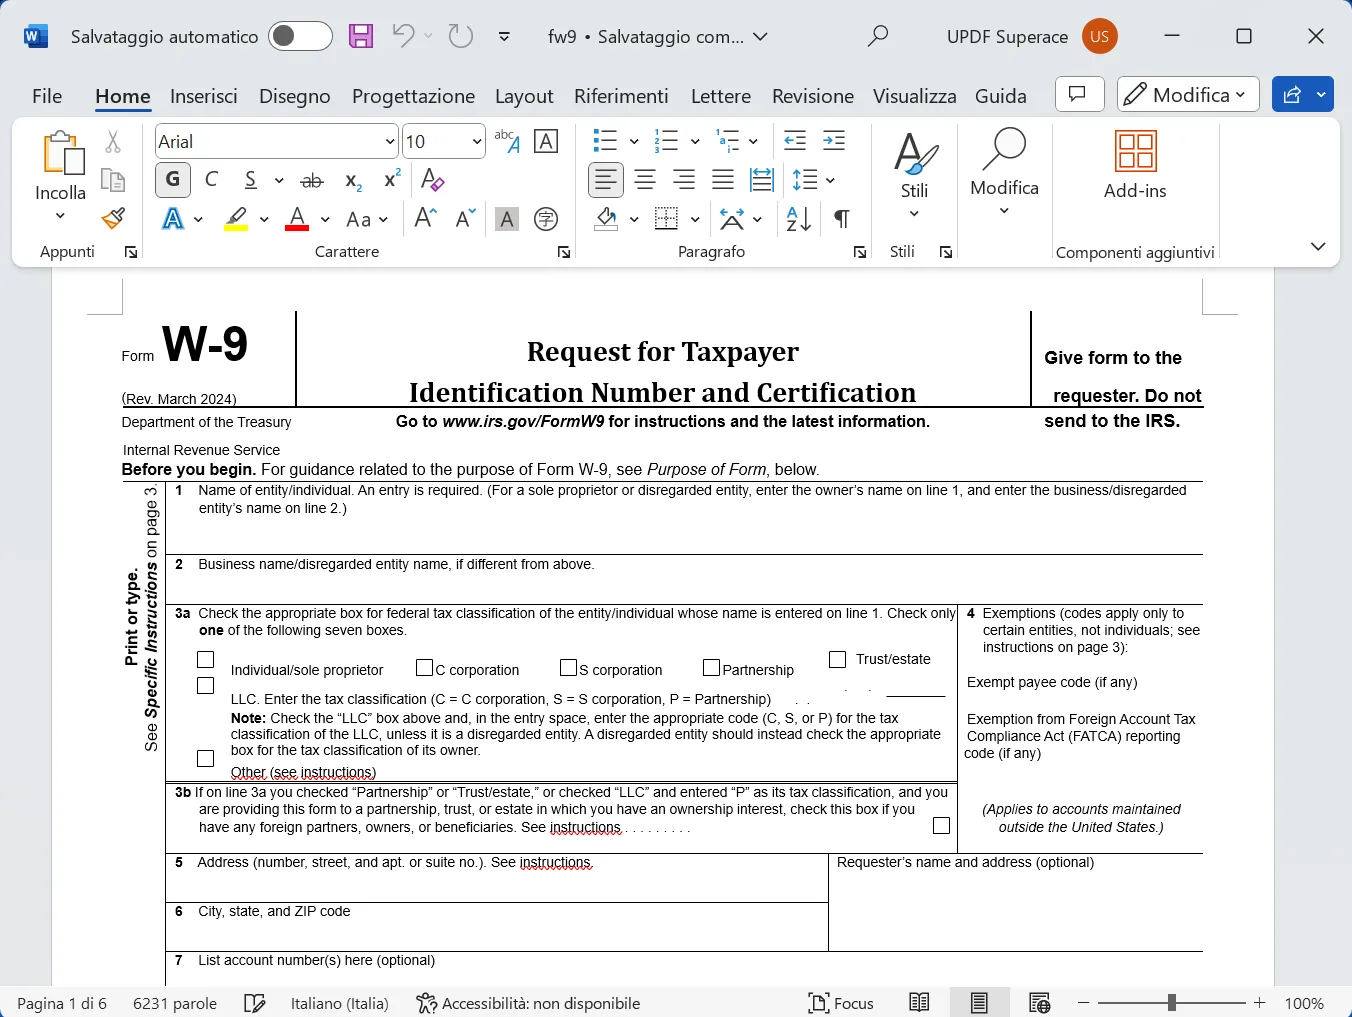1352x1017 pixels.
Task: Decrease paragraph indent
Action: (795, 140)
